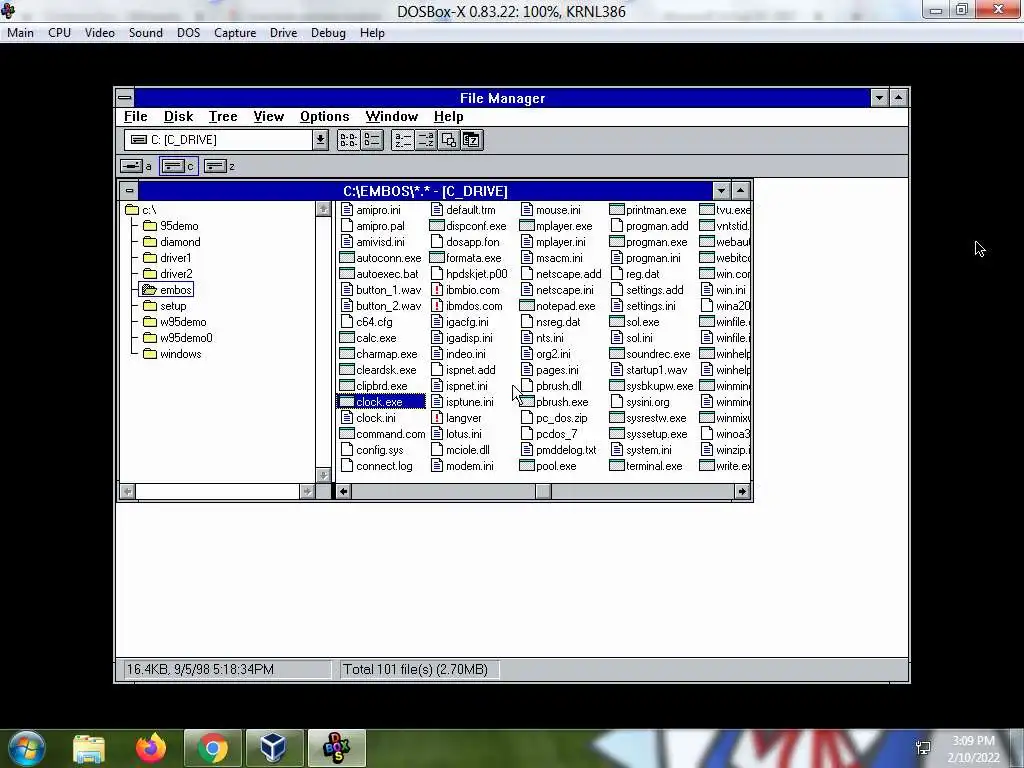Open Windows Start orb on taskbar
Screen dimensions: 1024x768
[26, 748]
